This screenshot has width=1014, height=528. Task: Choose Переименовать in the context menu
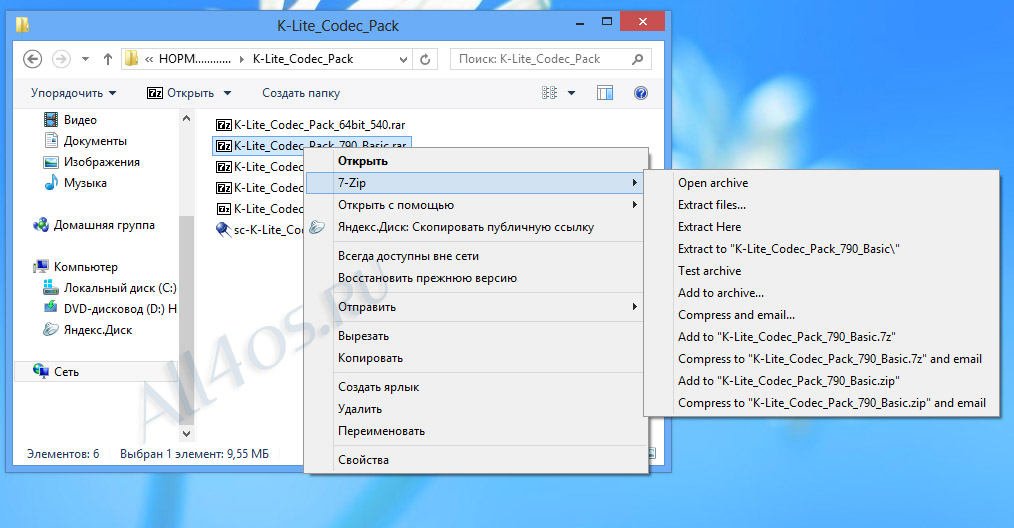(x=476, y=432)
